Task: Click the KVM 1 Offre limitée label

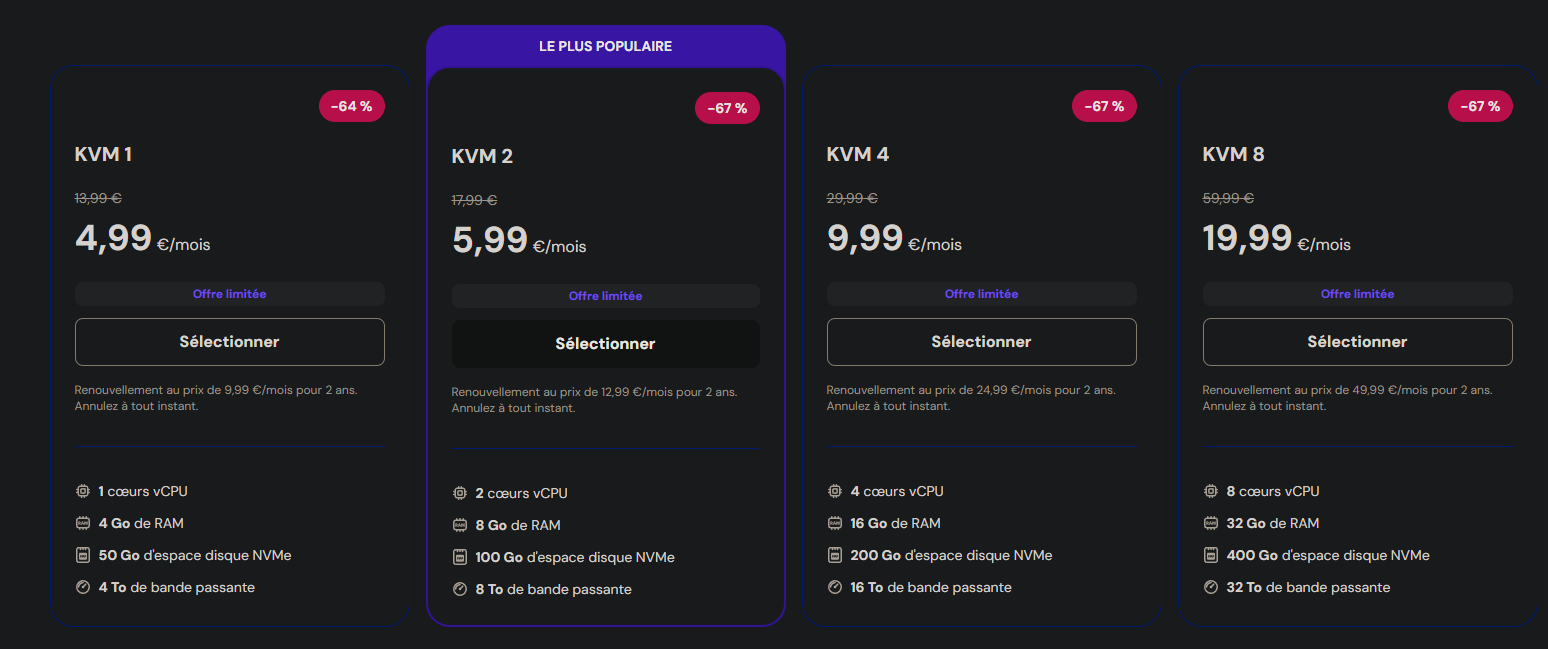Action: pyautogui.click(x=229, y=294)
